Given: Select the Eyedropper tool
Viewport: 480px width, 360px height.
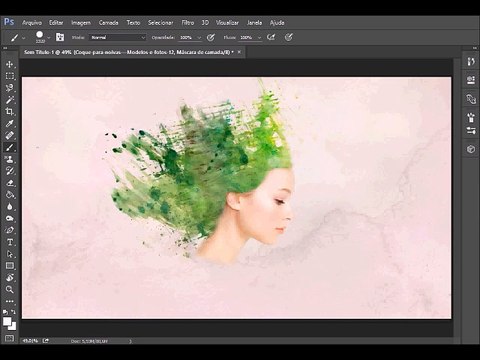Looking at the screenshot, I should point(9,124).
